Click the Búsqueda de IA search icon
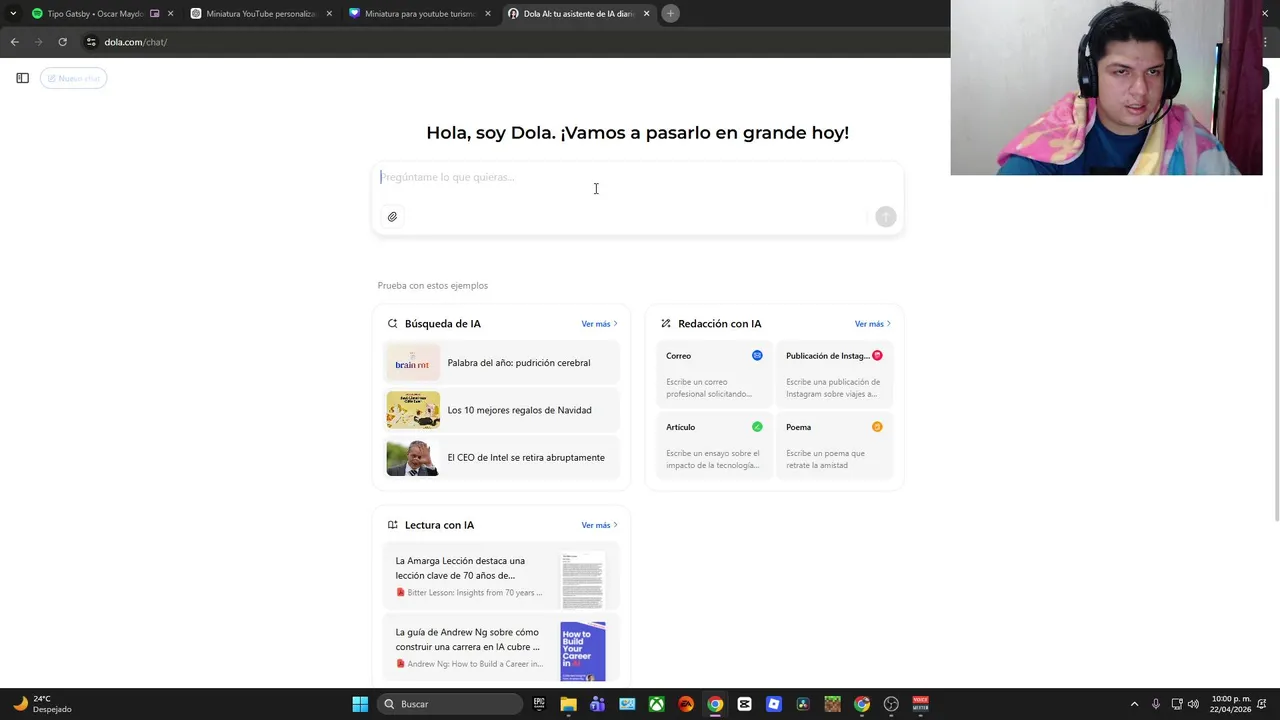The image size is (1280, 720). click(392, 324)
